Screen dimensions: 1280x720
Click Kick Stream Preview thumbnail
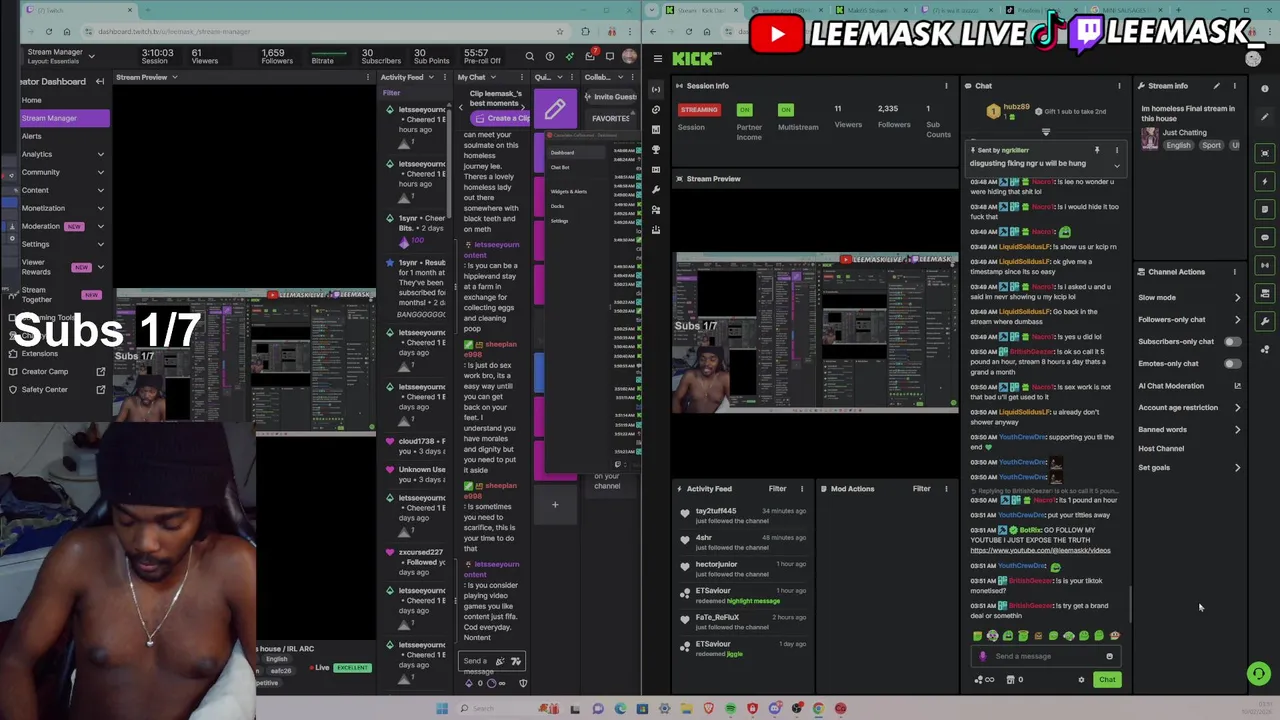(x=817, y=333)
